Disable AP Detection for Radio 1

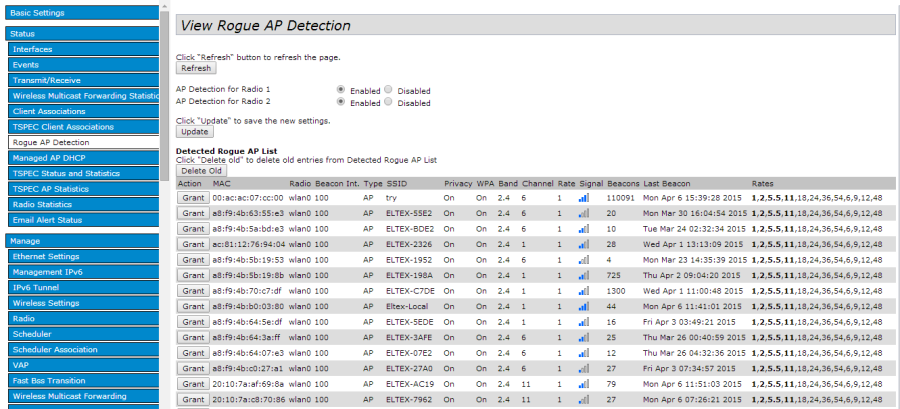pos(389,90)
